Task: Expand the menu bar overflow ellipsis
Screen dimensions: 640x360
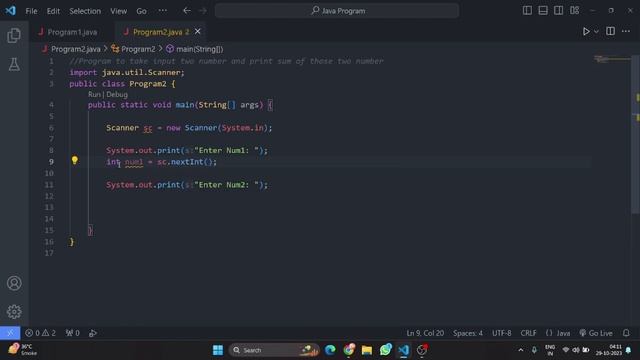Action: tap(162, 11)
